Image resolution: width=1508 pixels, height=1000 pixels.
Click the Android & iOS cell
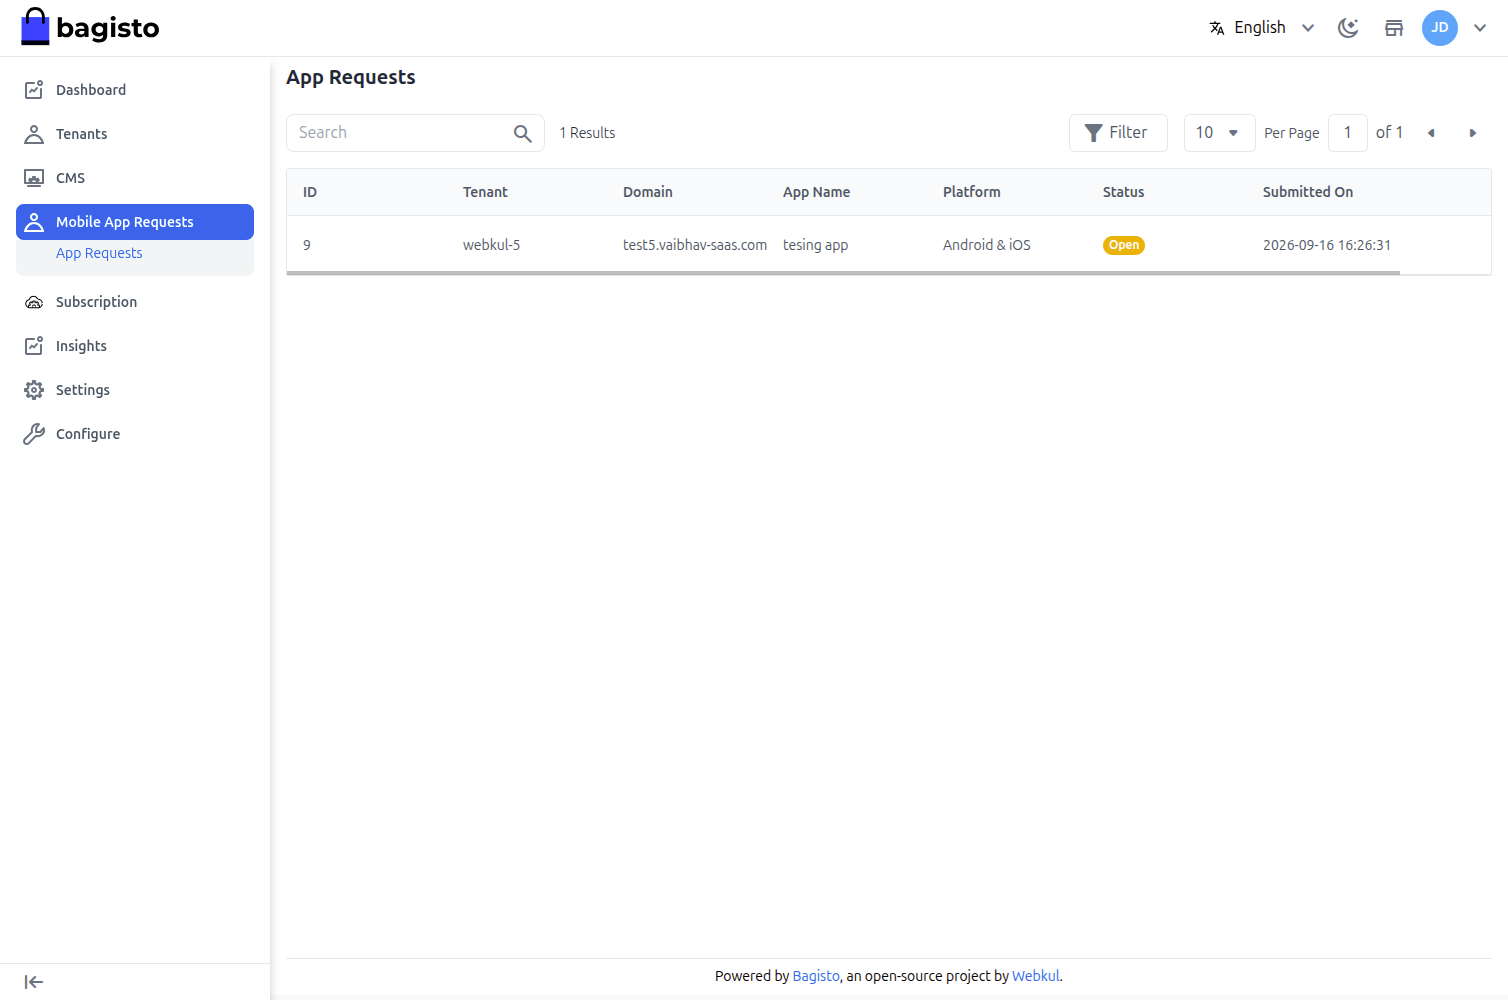point(987,245)
